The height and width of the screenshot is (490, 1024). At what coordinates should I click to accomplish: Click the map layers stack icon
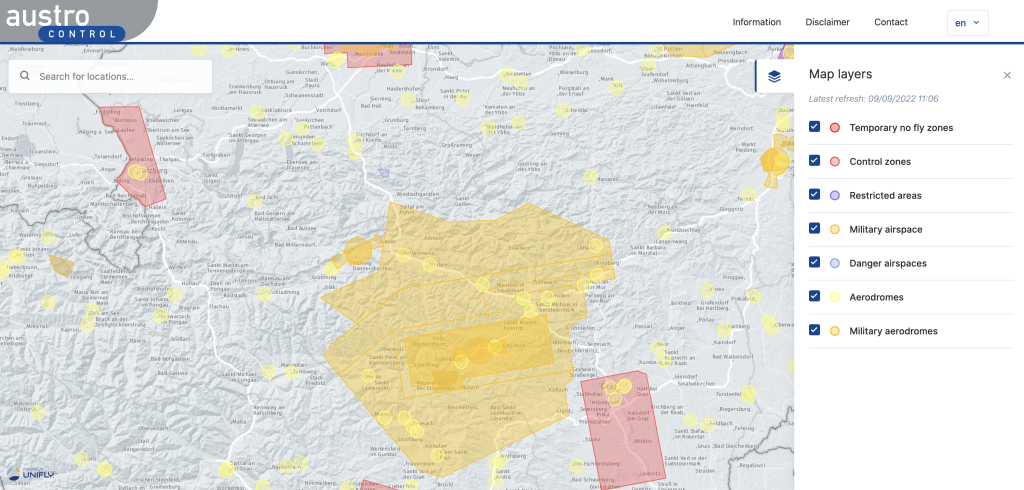(775, 76)
